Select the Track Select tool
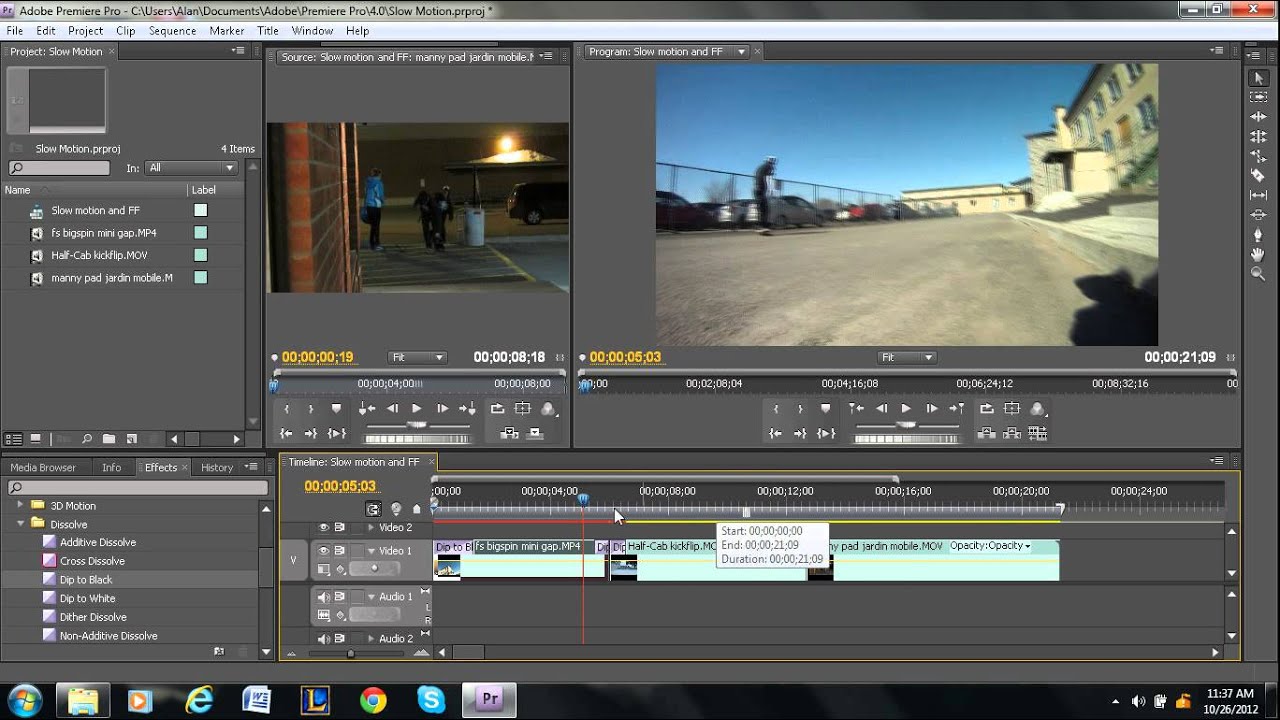This screenshot has height=720, width=1280. 1258,97
